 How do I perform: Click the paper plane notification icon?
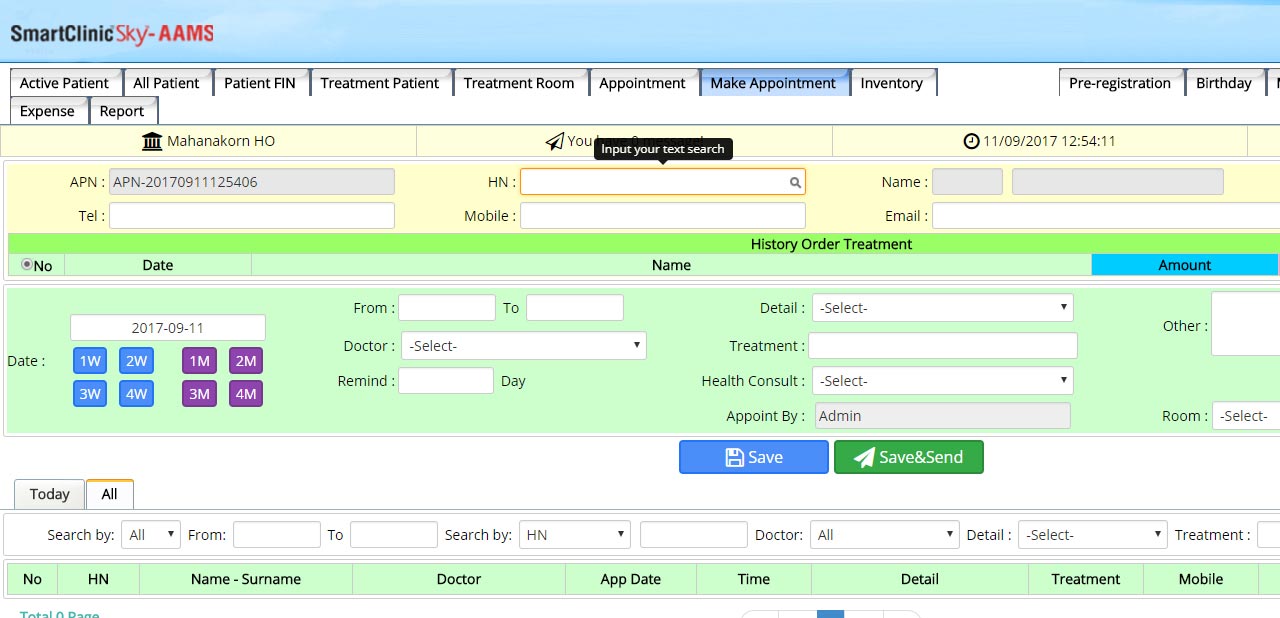(554, 141)
